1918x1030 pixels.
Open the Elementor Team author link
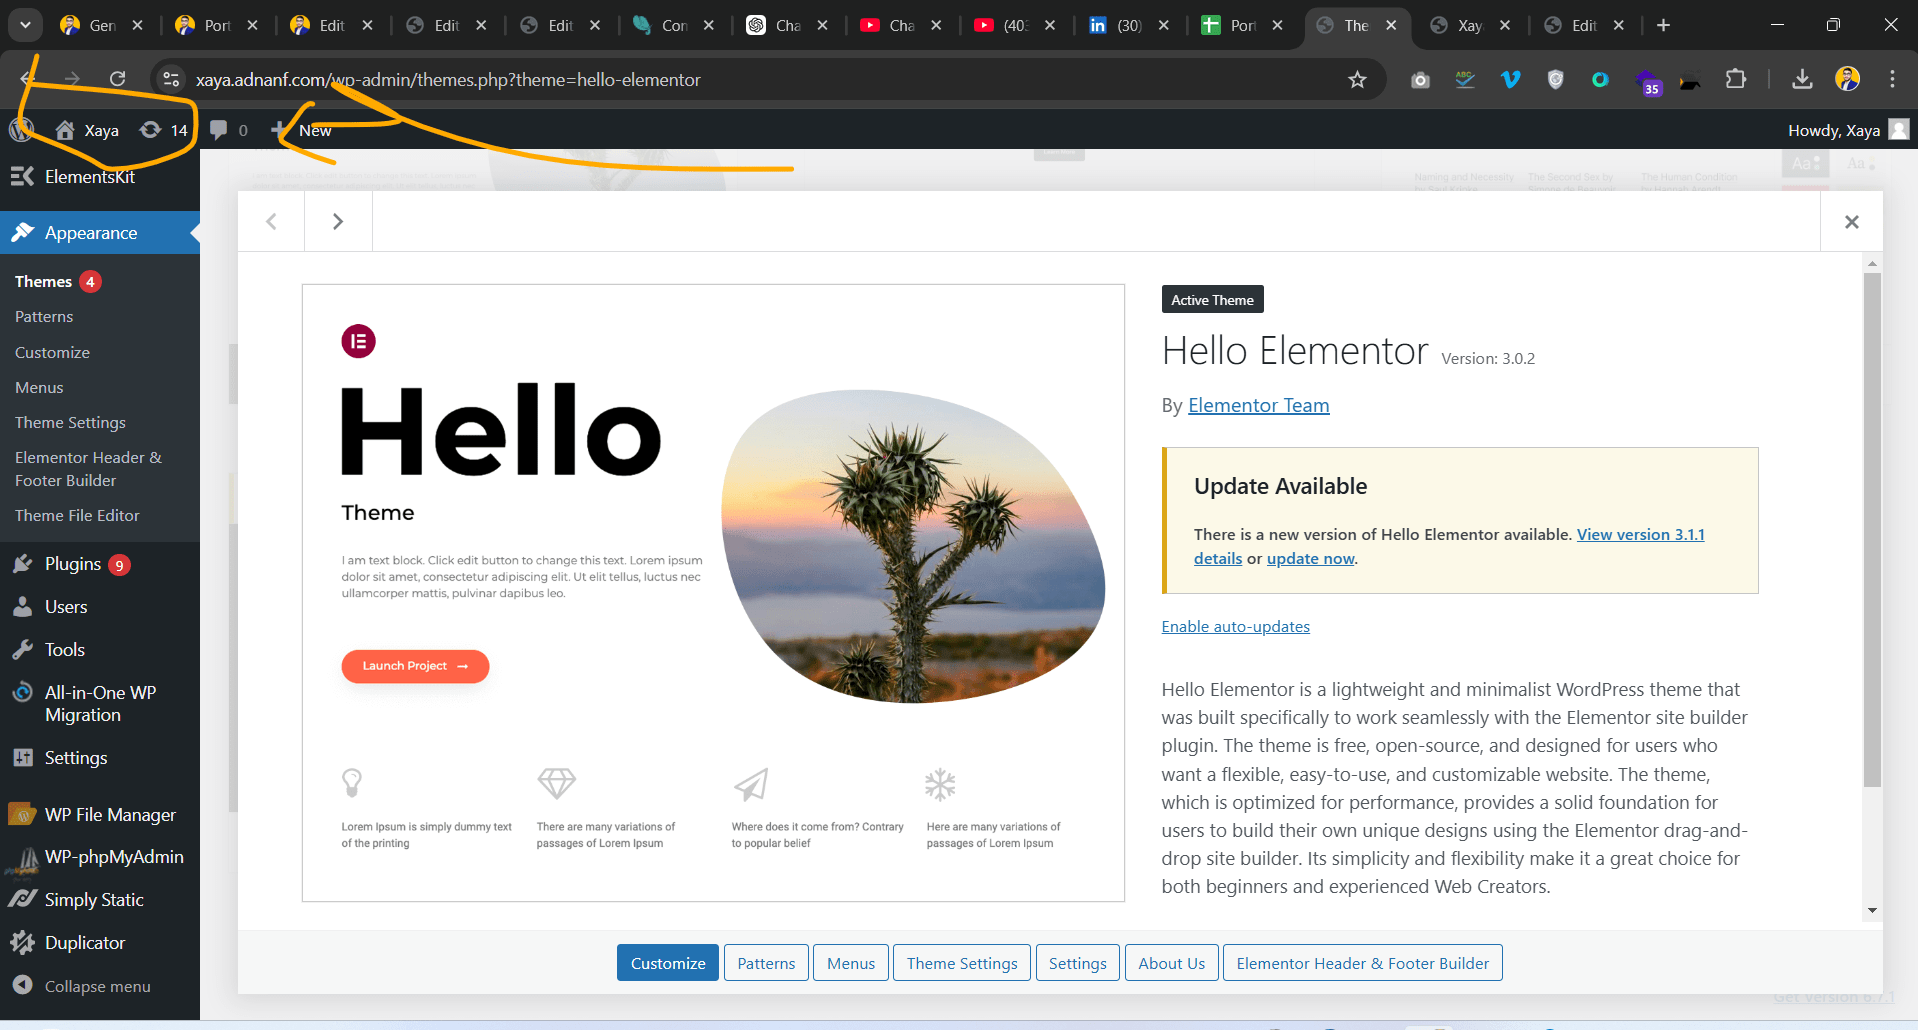(1258, 405)
